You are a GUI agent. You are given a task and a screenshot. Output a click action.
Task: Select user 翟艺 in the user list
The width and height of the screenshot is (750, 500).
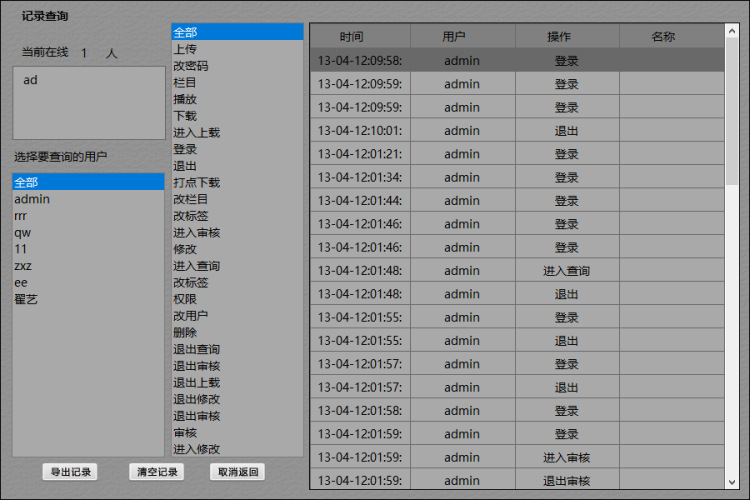pyautogui.click(x=26, y=299)
